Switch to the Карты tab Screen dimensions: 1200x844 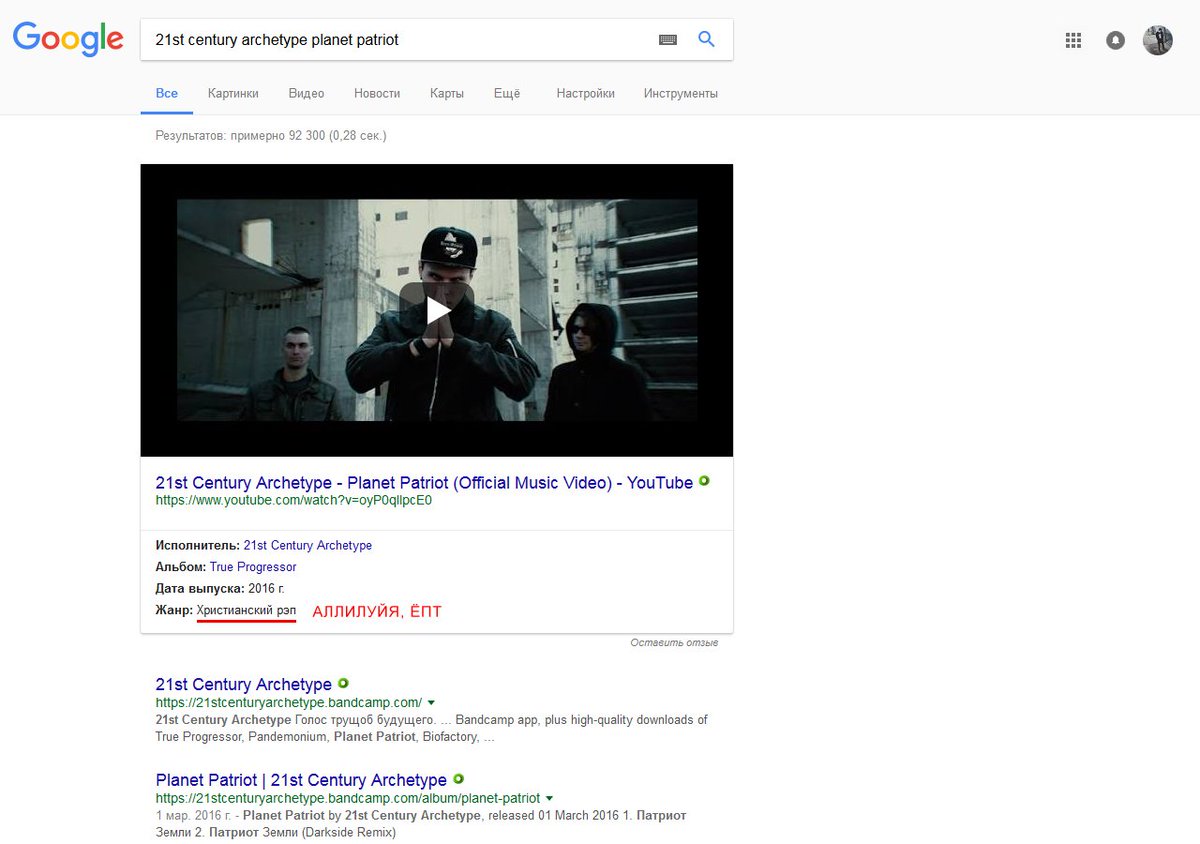(447, 94)
